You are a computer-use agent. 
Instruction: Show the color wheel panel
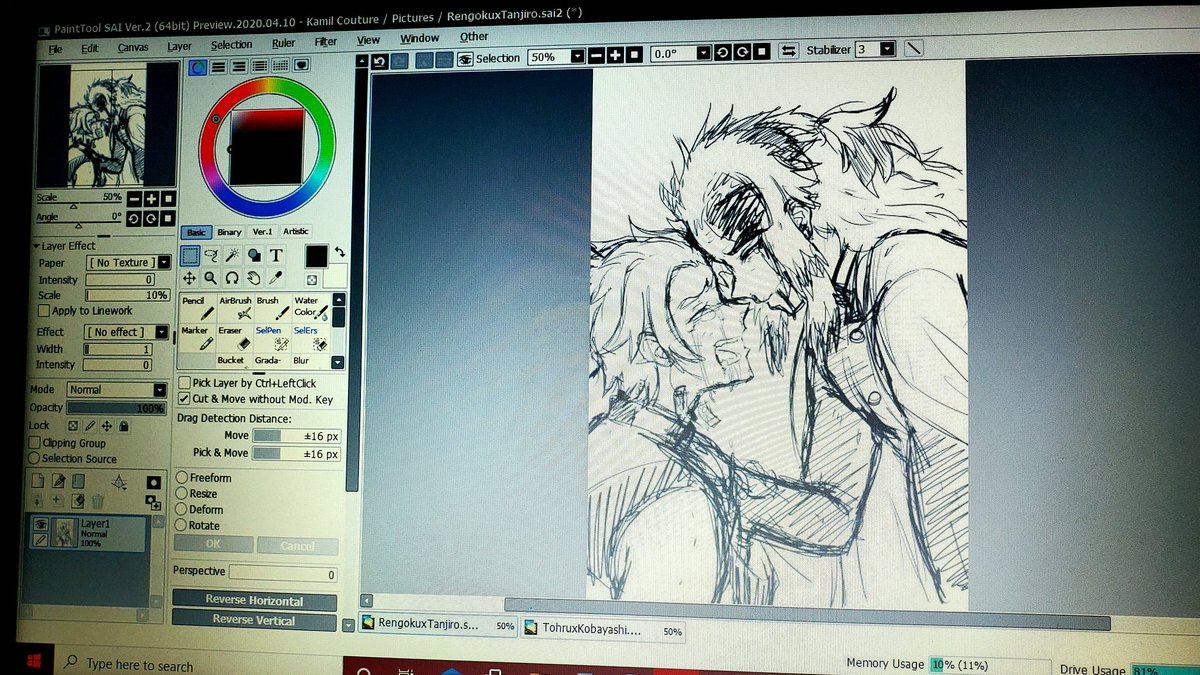point(198,67)
